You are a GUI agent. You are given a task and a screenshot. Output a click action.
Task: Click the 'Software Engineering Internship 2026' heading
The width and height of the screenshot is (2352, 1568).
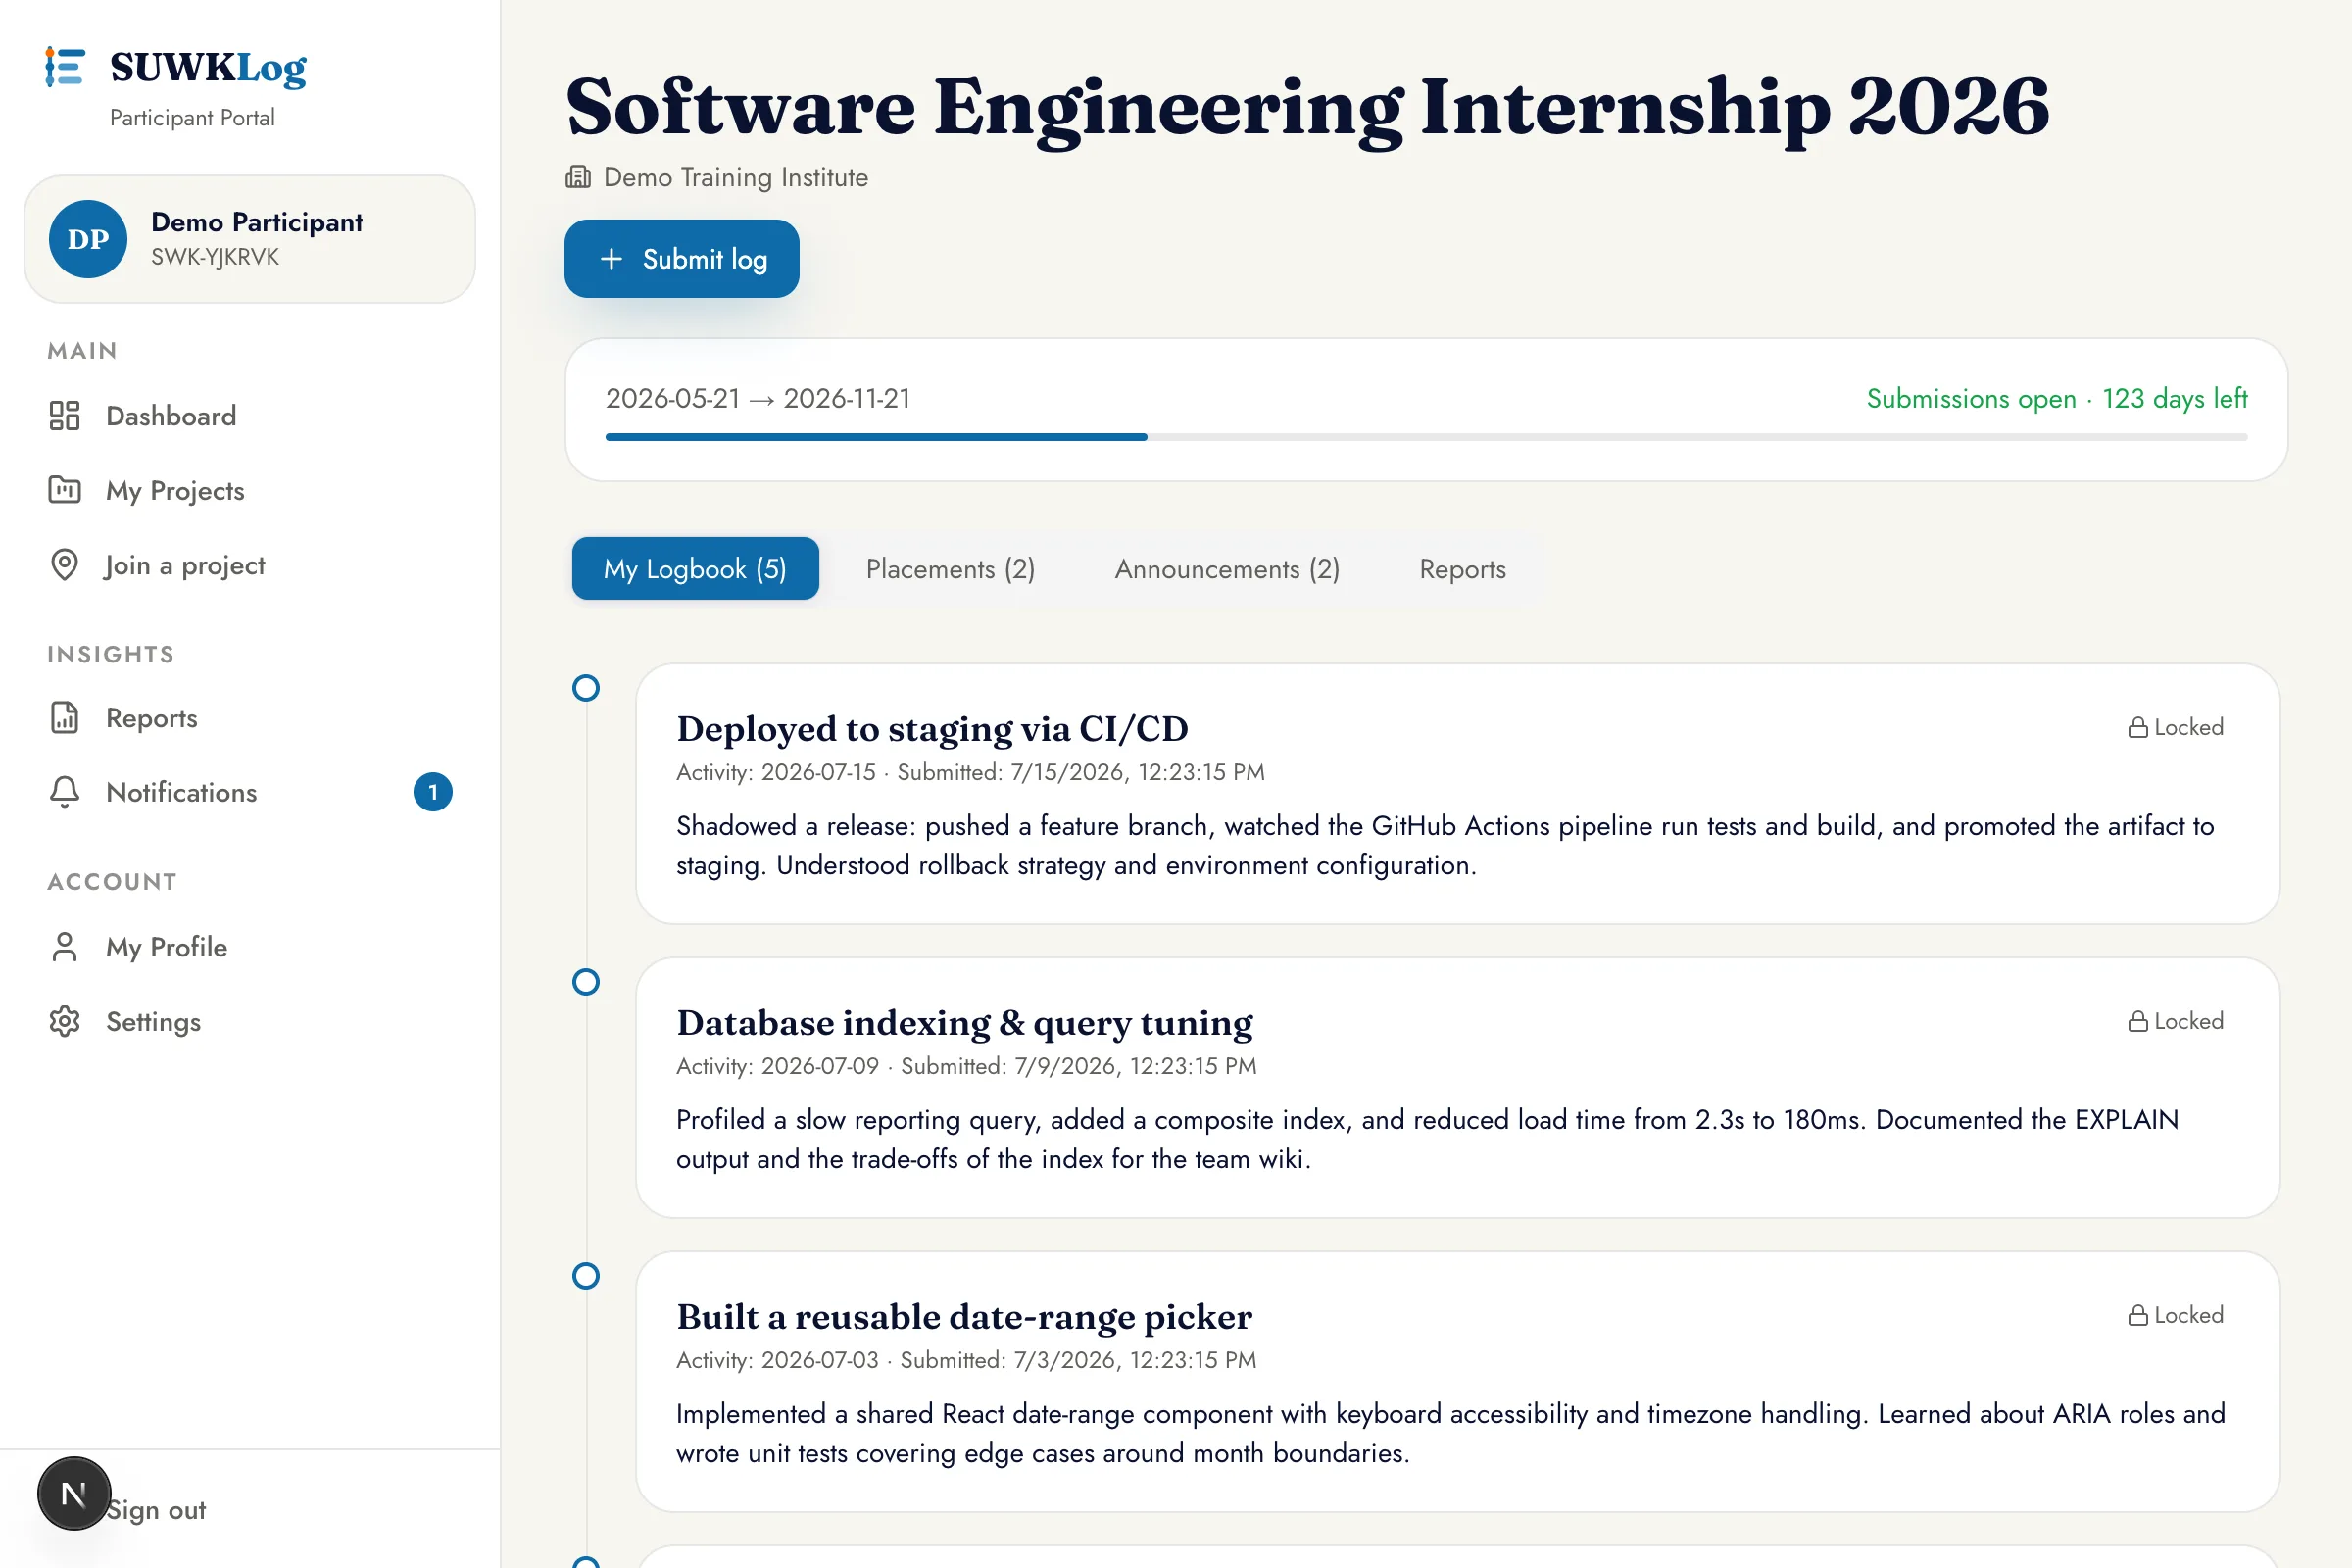coord(1308,108)
